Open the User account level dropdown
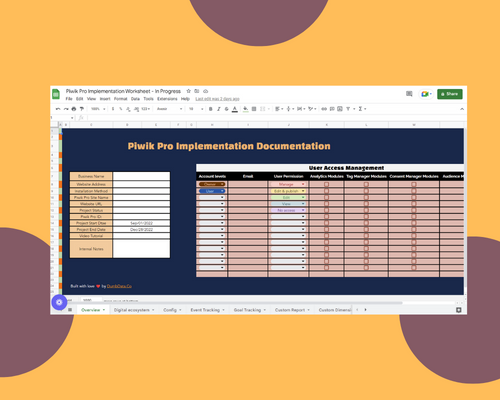500x400 pixels. coord(212,191)
